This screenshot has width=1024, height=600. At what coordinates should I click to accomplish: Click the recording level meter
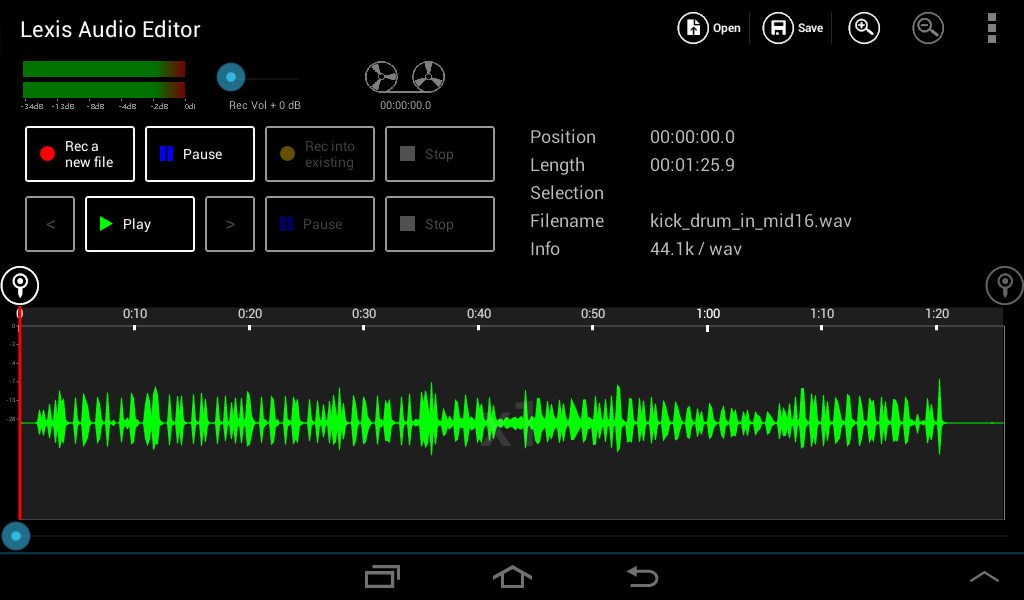coord(104,79)
